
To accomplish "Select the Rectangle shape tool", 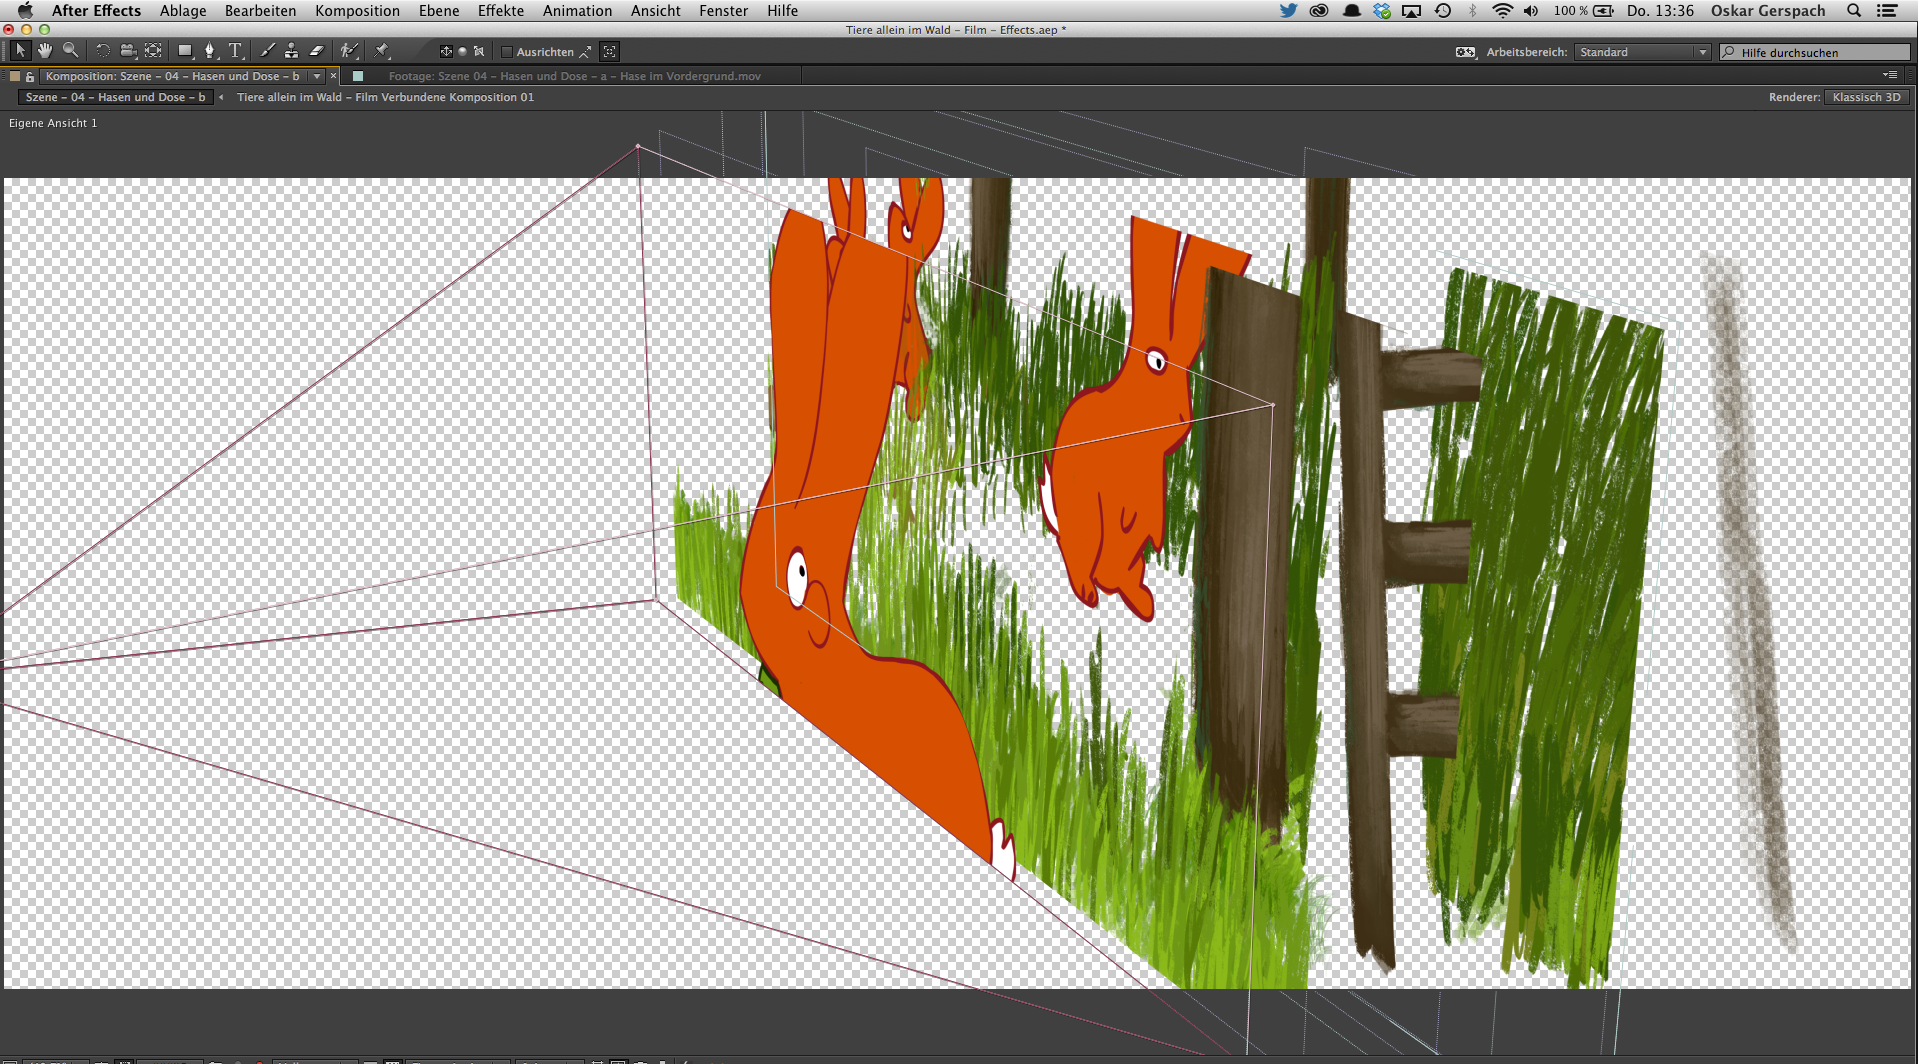I will coord(185,51).
